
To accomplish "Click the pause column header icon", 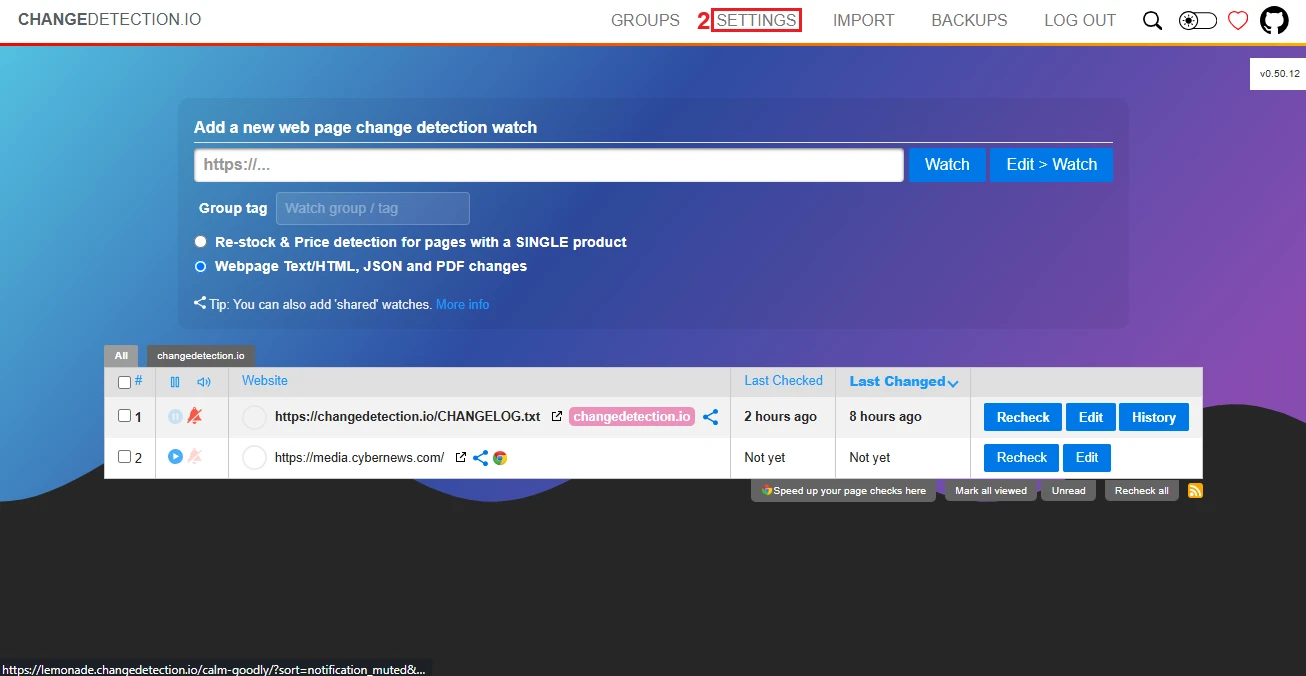I will pos(175,382).
